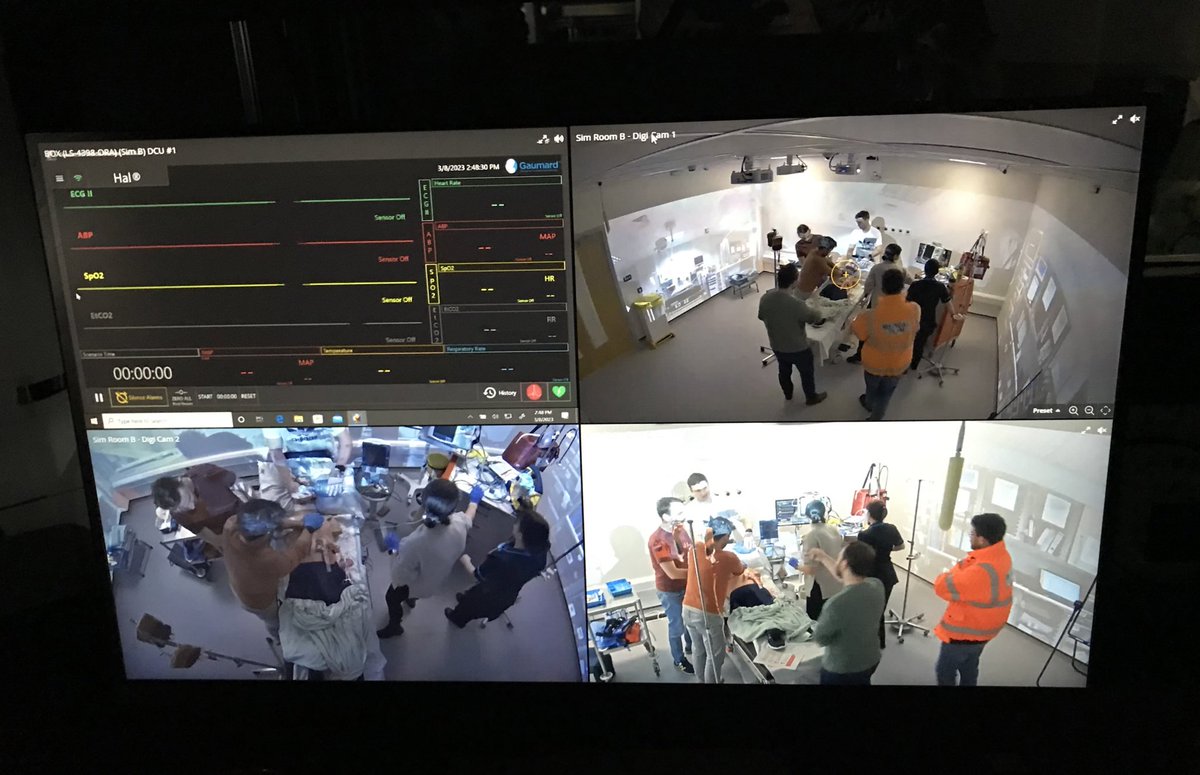Click the Hal patient name label

[x=126, y=177]
